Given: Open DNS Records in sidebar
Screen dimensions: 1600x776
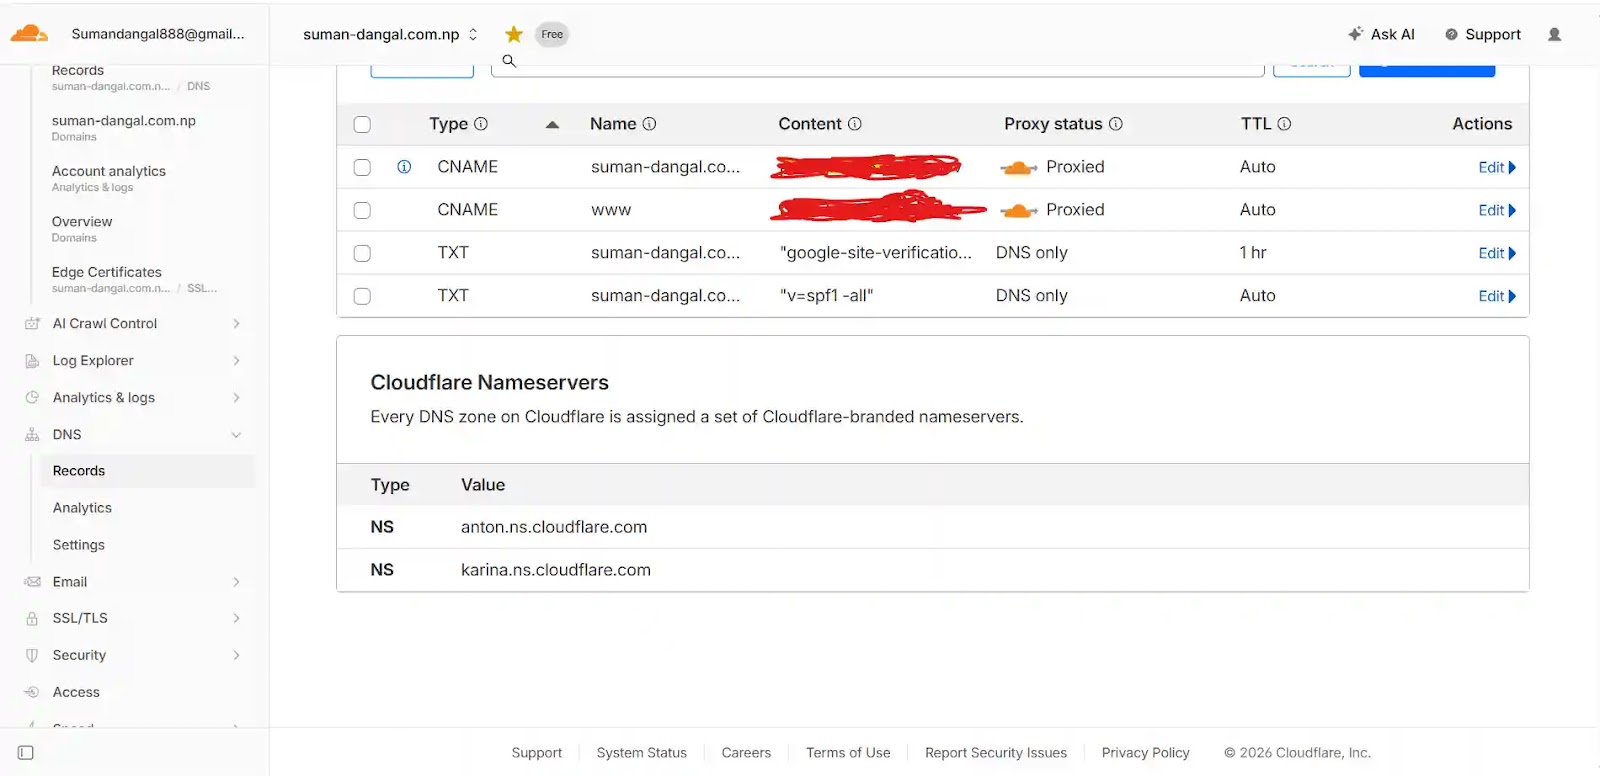Looking at the screenshot, I should (147, 471).
